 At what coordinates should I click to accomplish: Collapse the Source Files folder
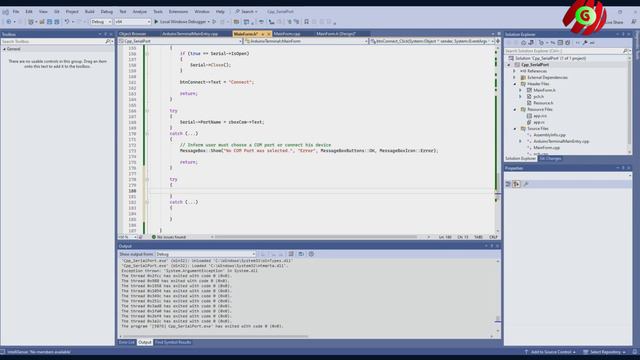(515, 129)
